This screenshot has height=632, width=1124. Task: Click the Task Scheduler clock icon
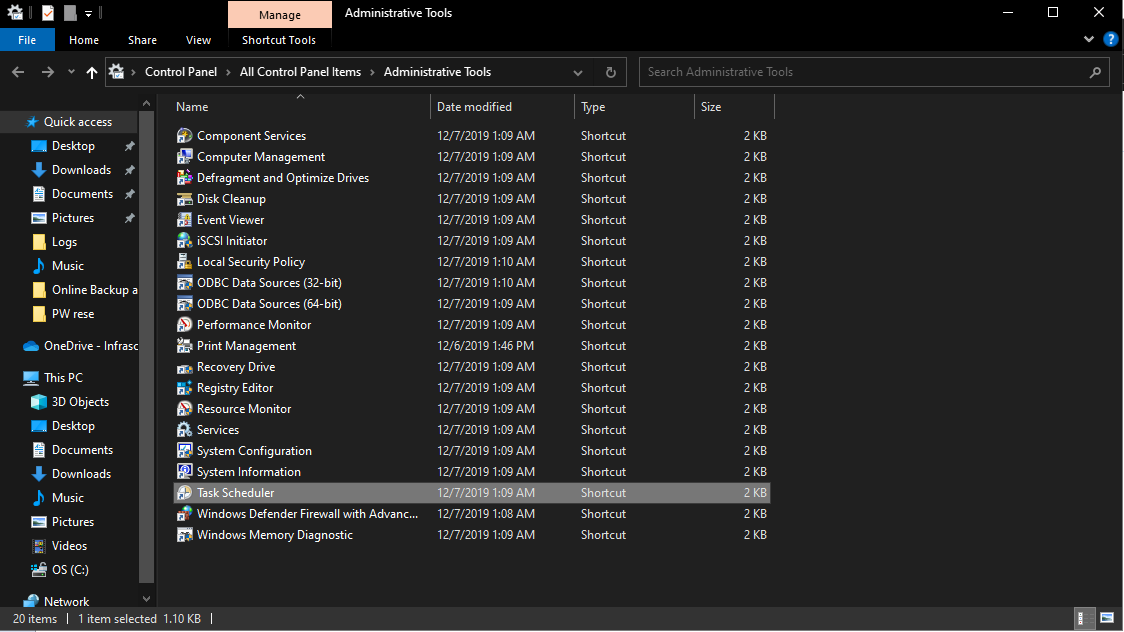pos(184,493)
